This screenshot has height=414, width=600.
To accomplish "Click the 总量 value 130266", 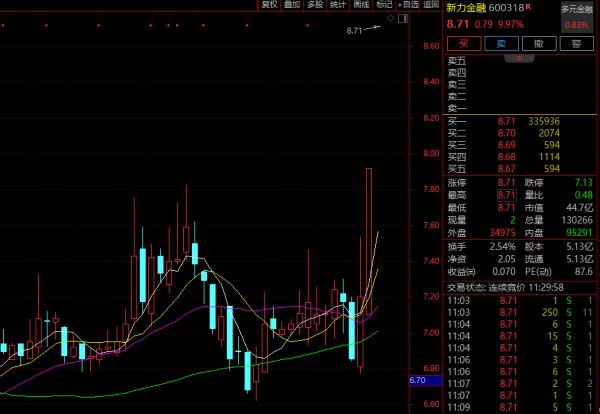I will click(x=577, y=220).
